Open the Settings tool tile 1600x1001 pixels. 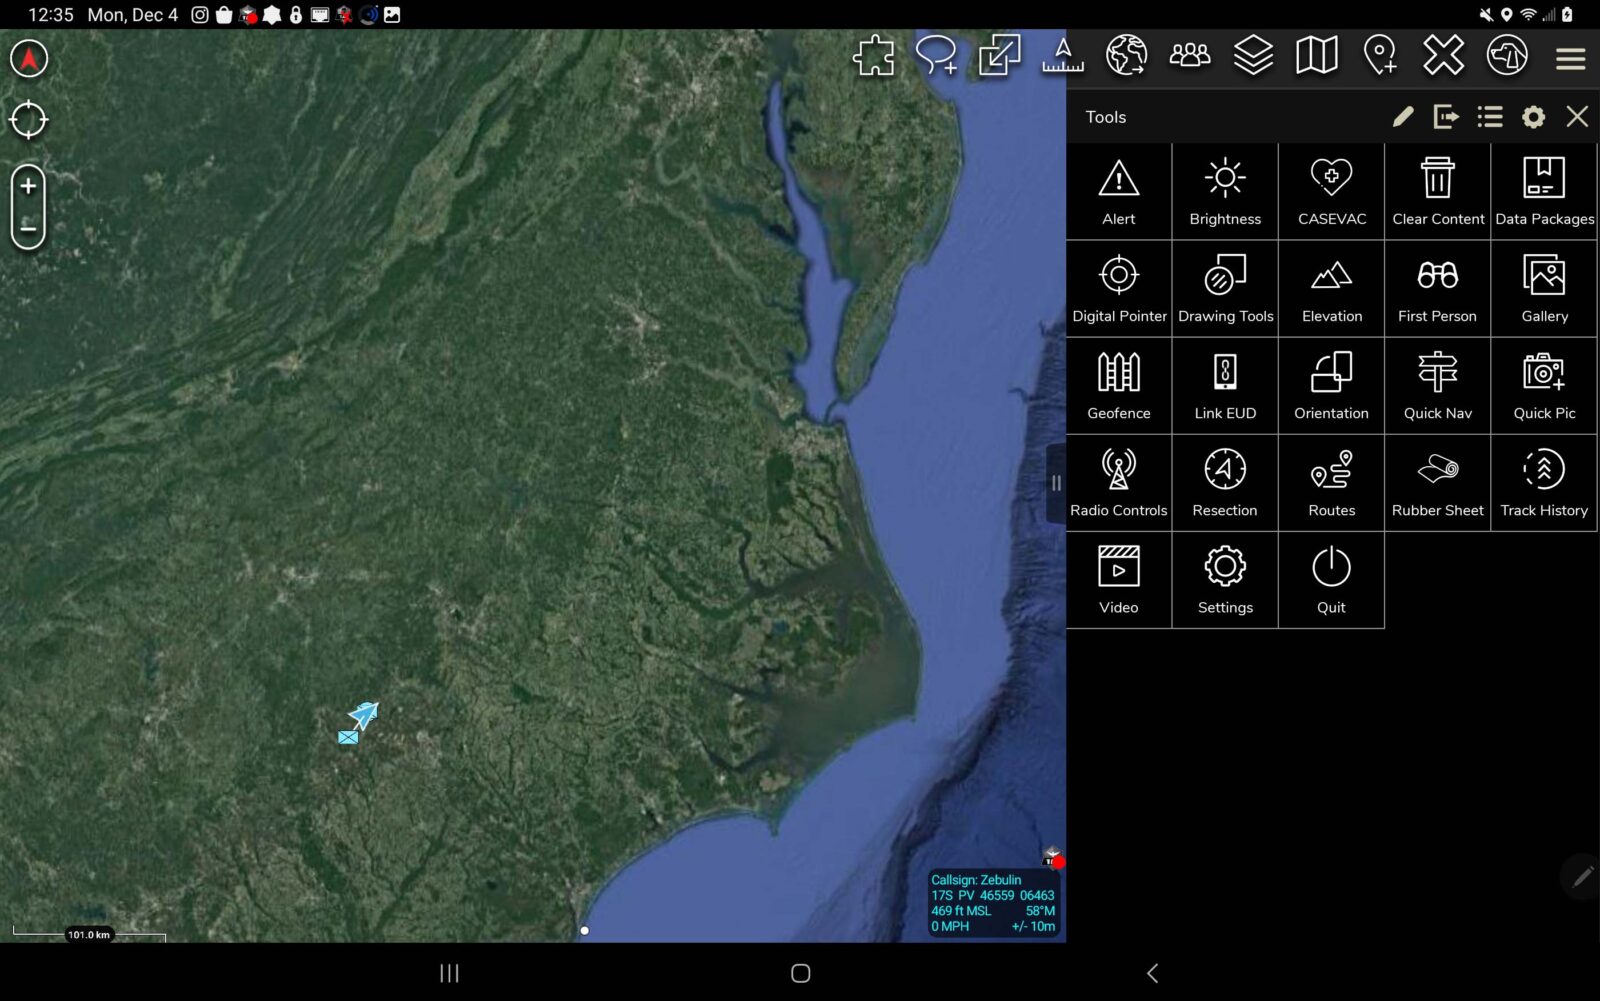(x=1225, y=579)
